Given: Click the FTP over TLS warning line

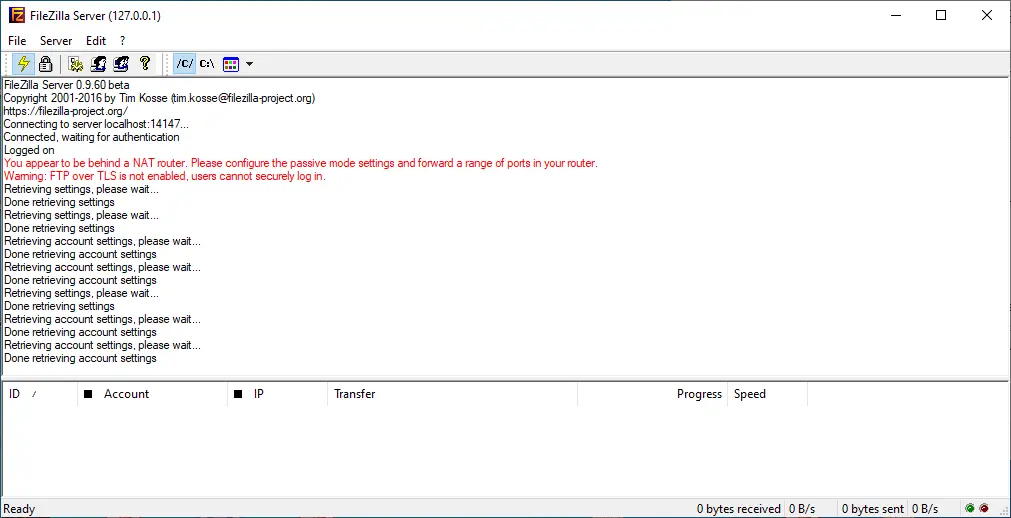Looking at the screenshot, I should pos(165,176).
